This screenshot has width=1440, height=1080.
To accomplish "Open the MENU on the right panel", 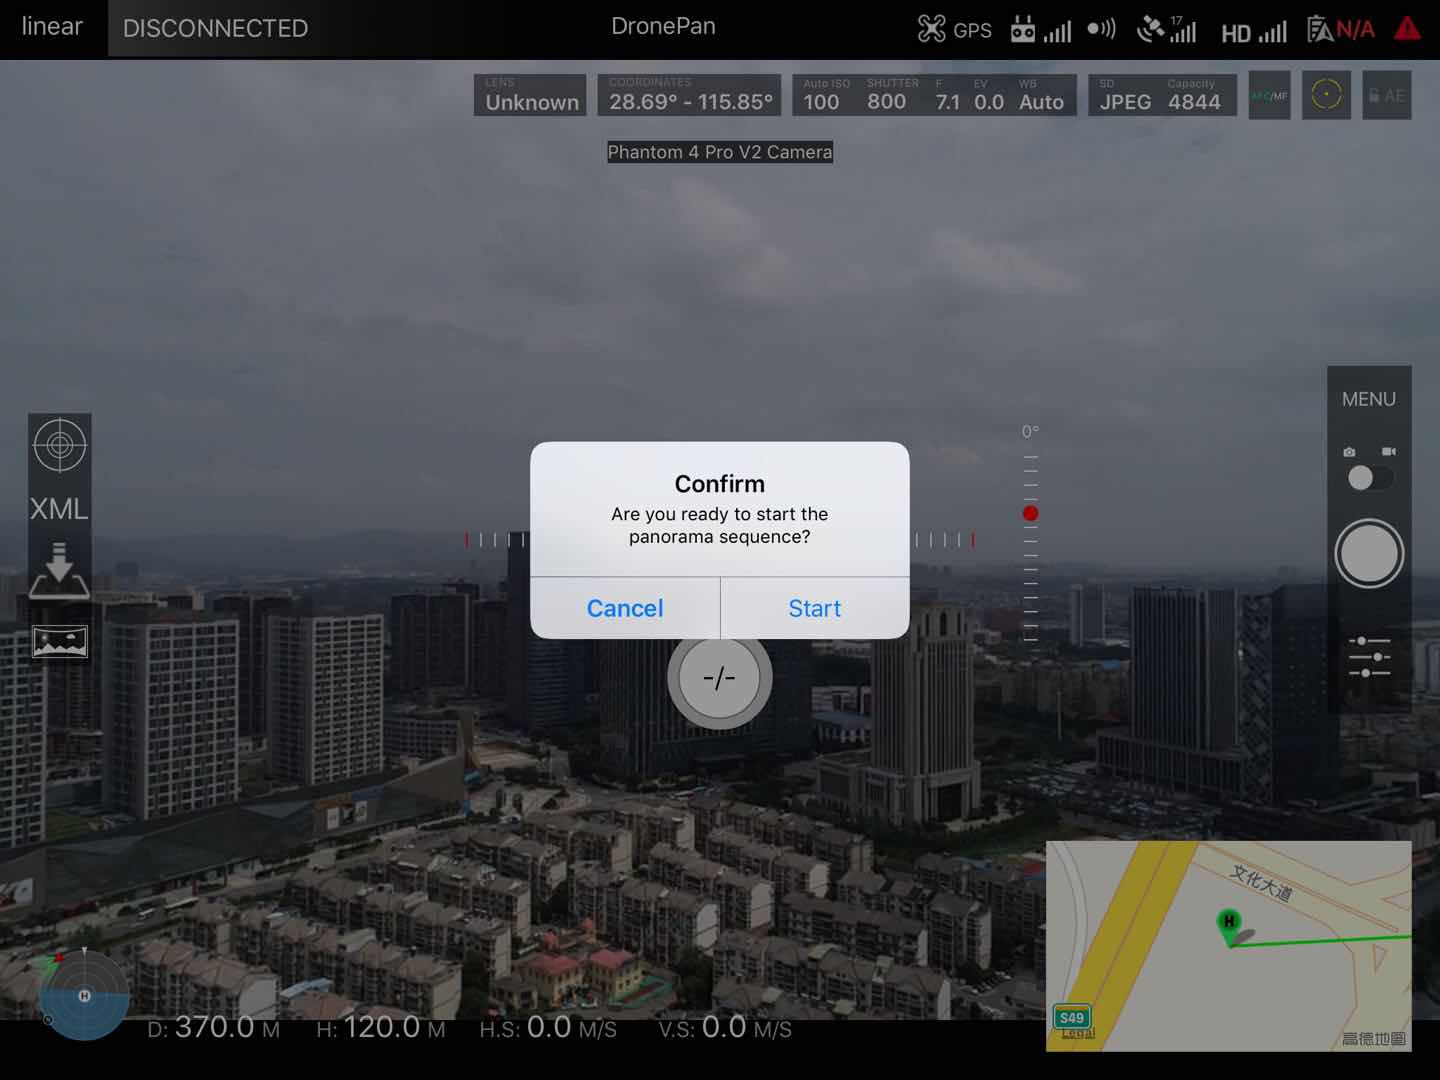I will pos(1369,399).
